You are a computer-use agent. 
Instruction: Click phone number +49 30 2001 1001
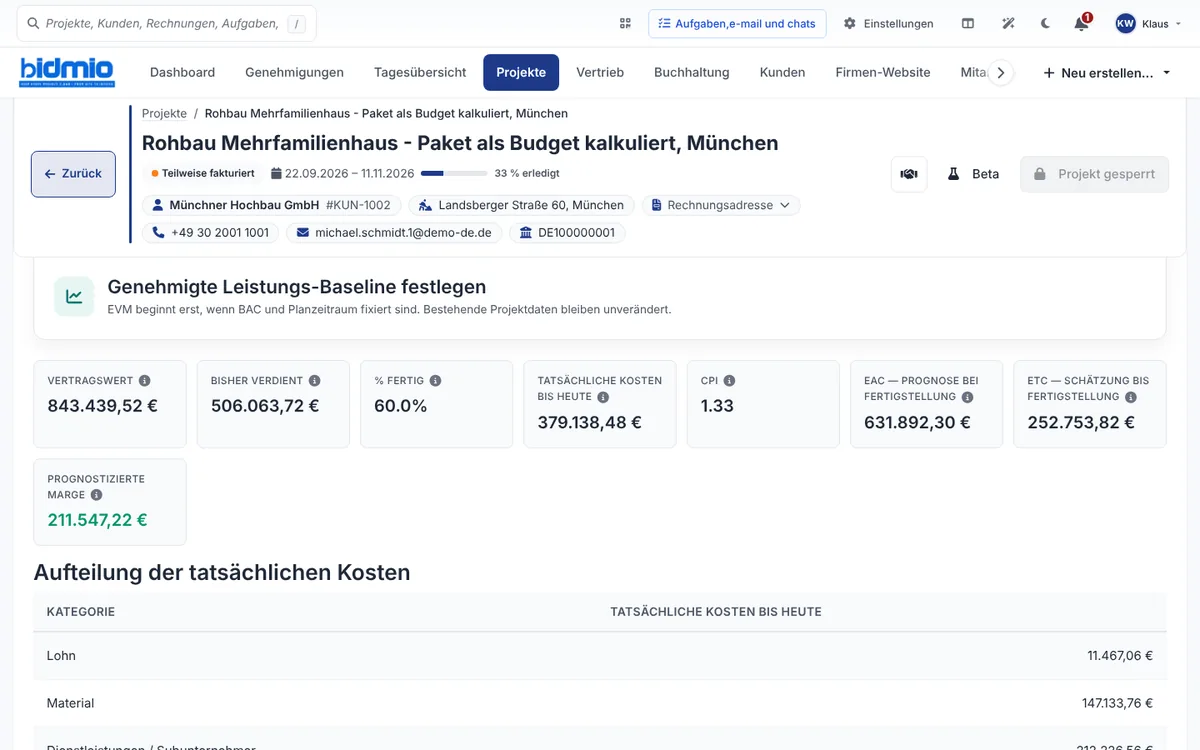point(211,233)
